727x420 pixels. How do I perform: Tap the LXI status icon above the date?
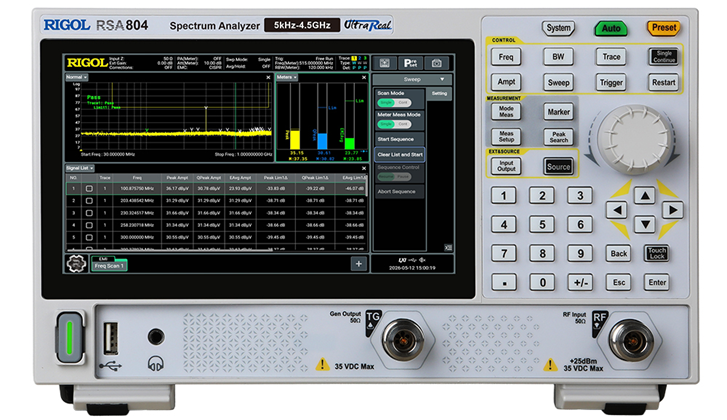(x=402, y=260)
